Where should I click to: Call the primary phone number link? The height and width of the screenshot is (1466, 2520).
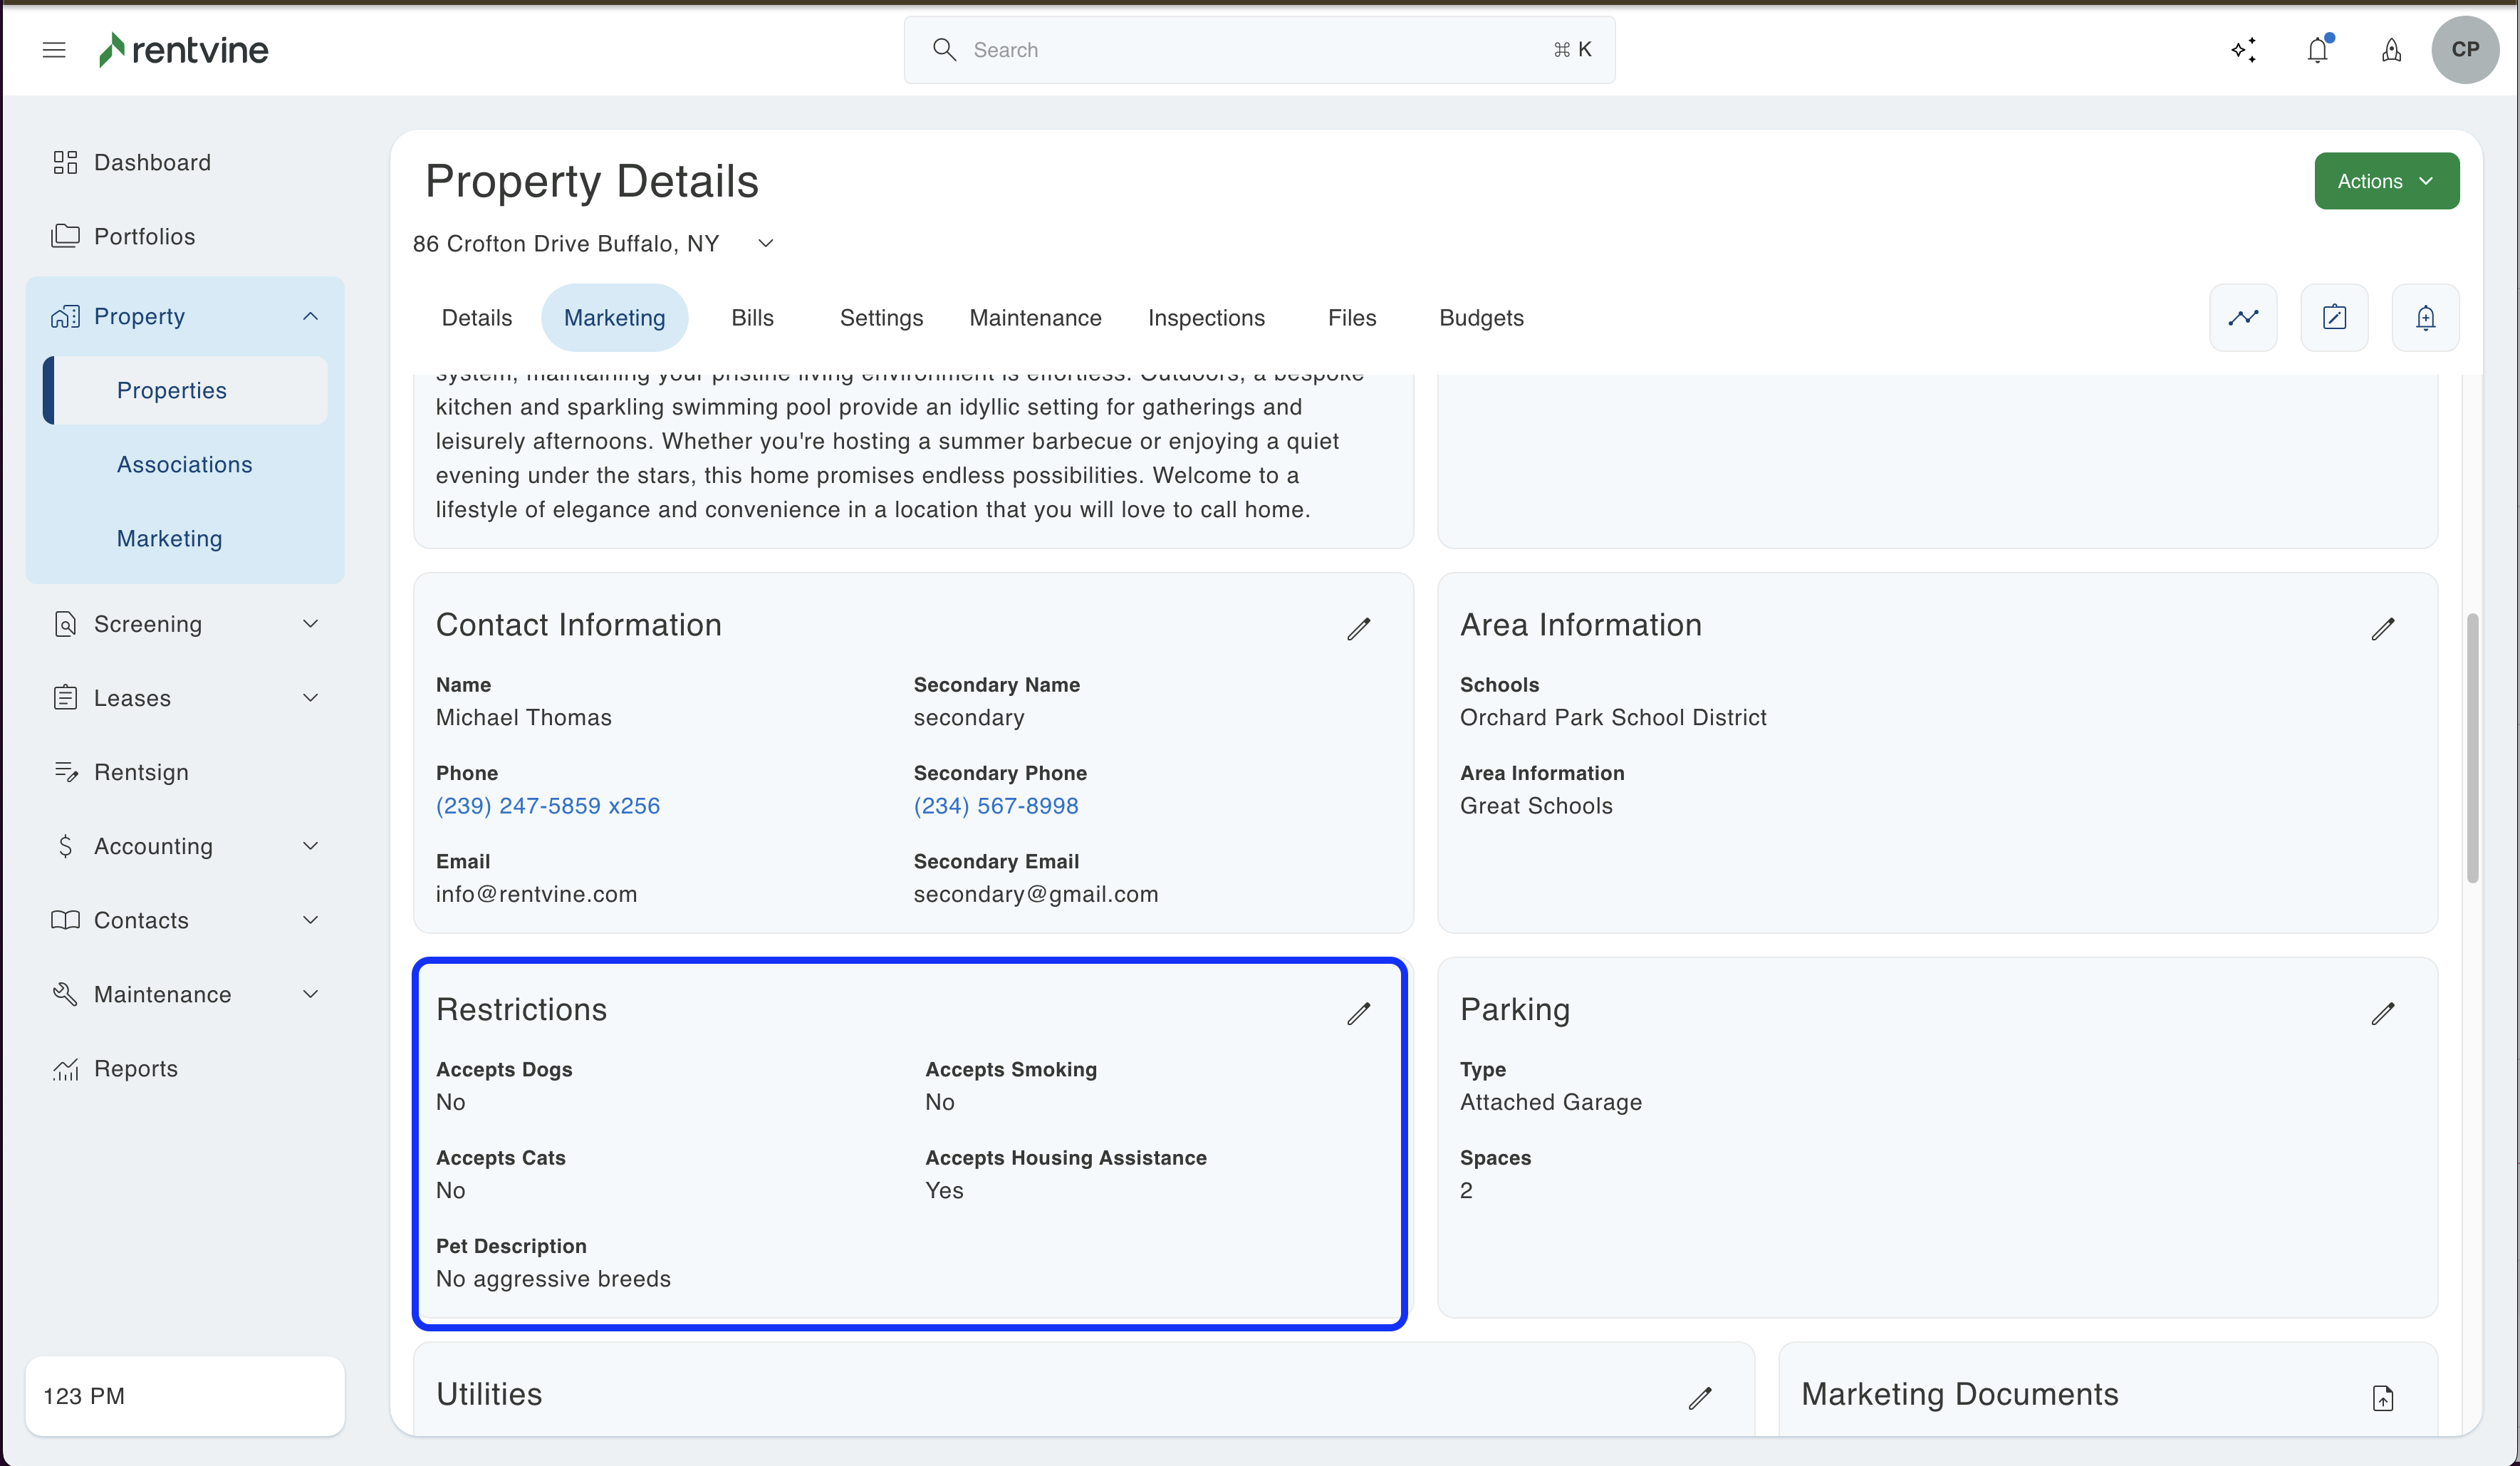pos(548,806)
